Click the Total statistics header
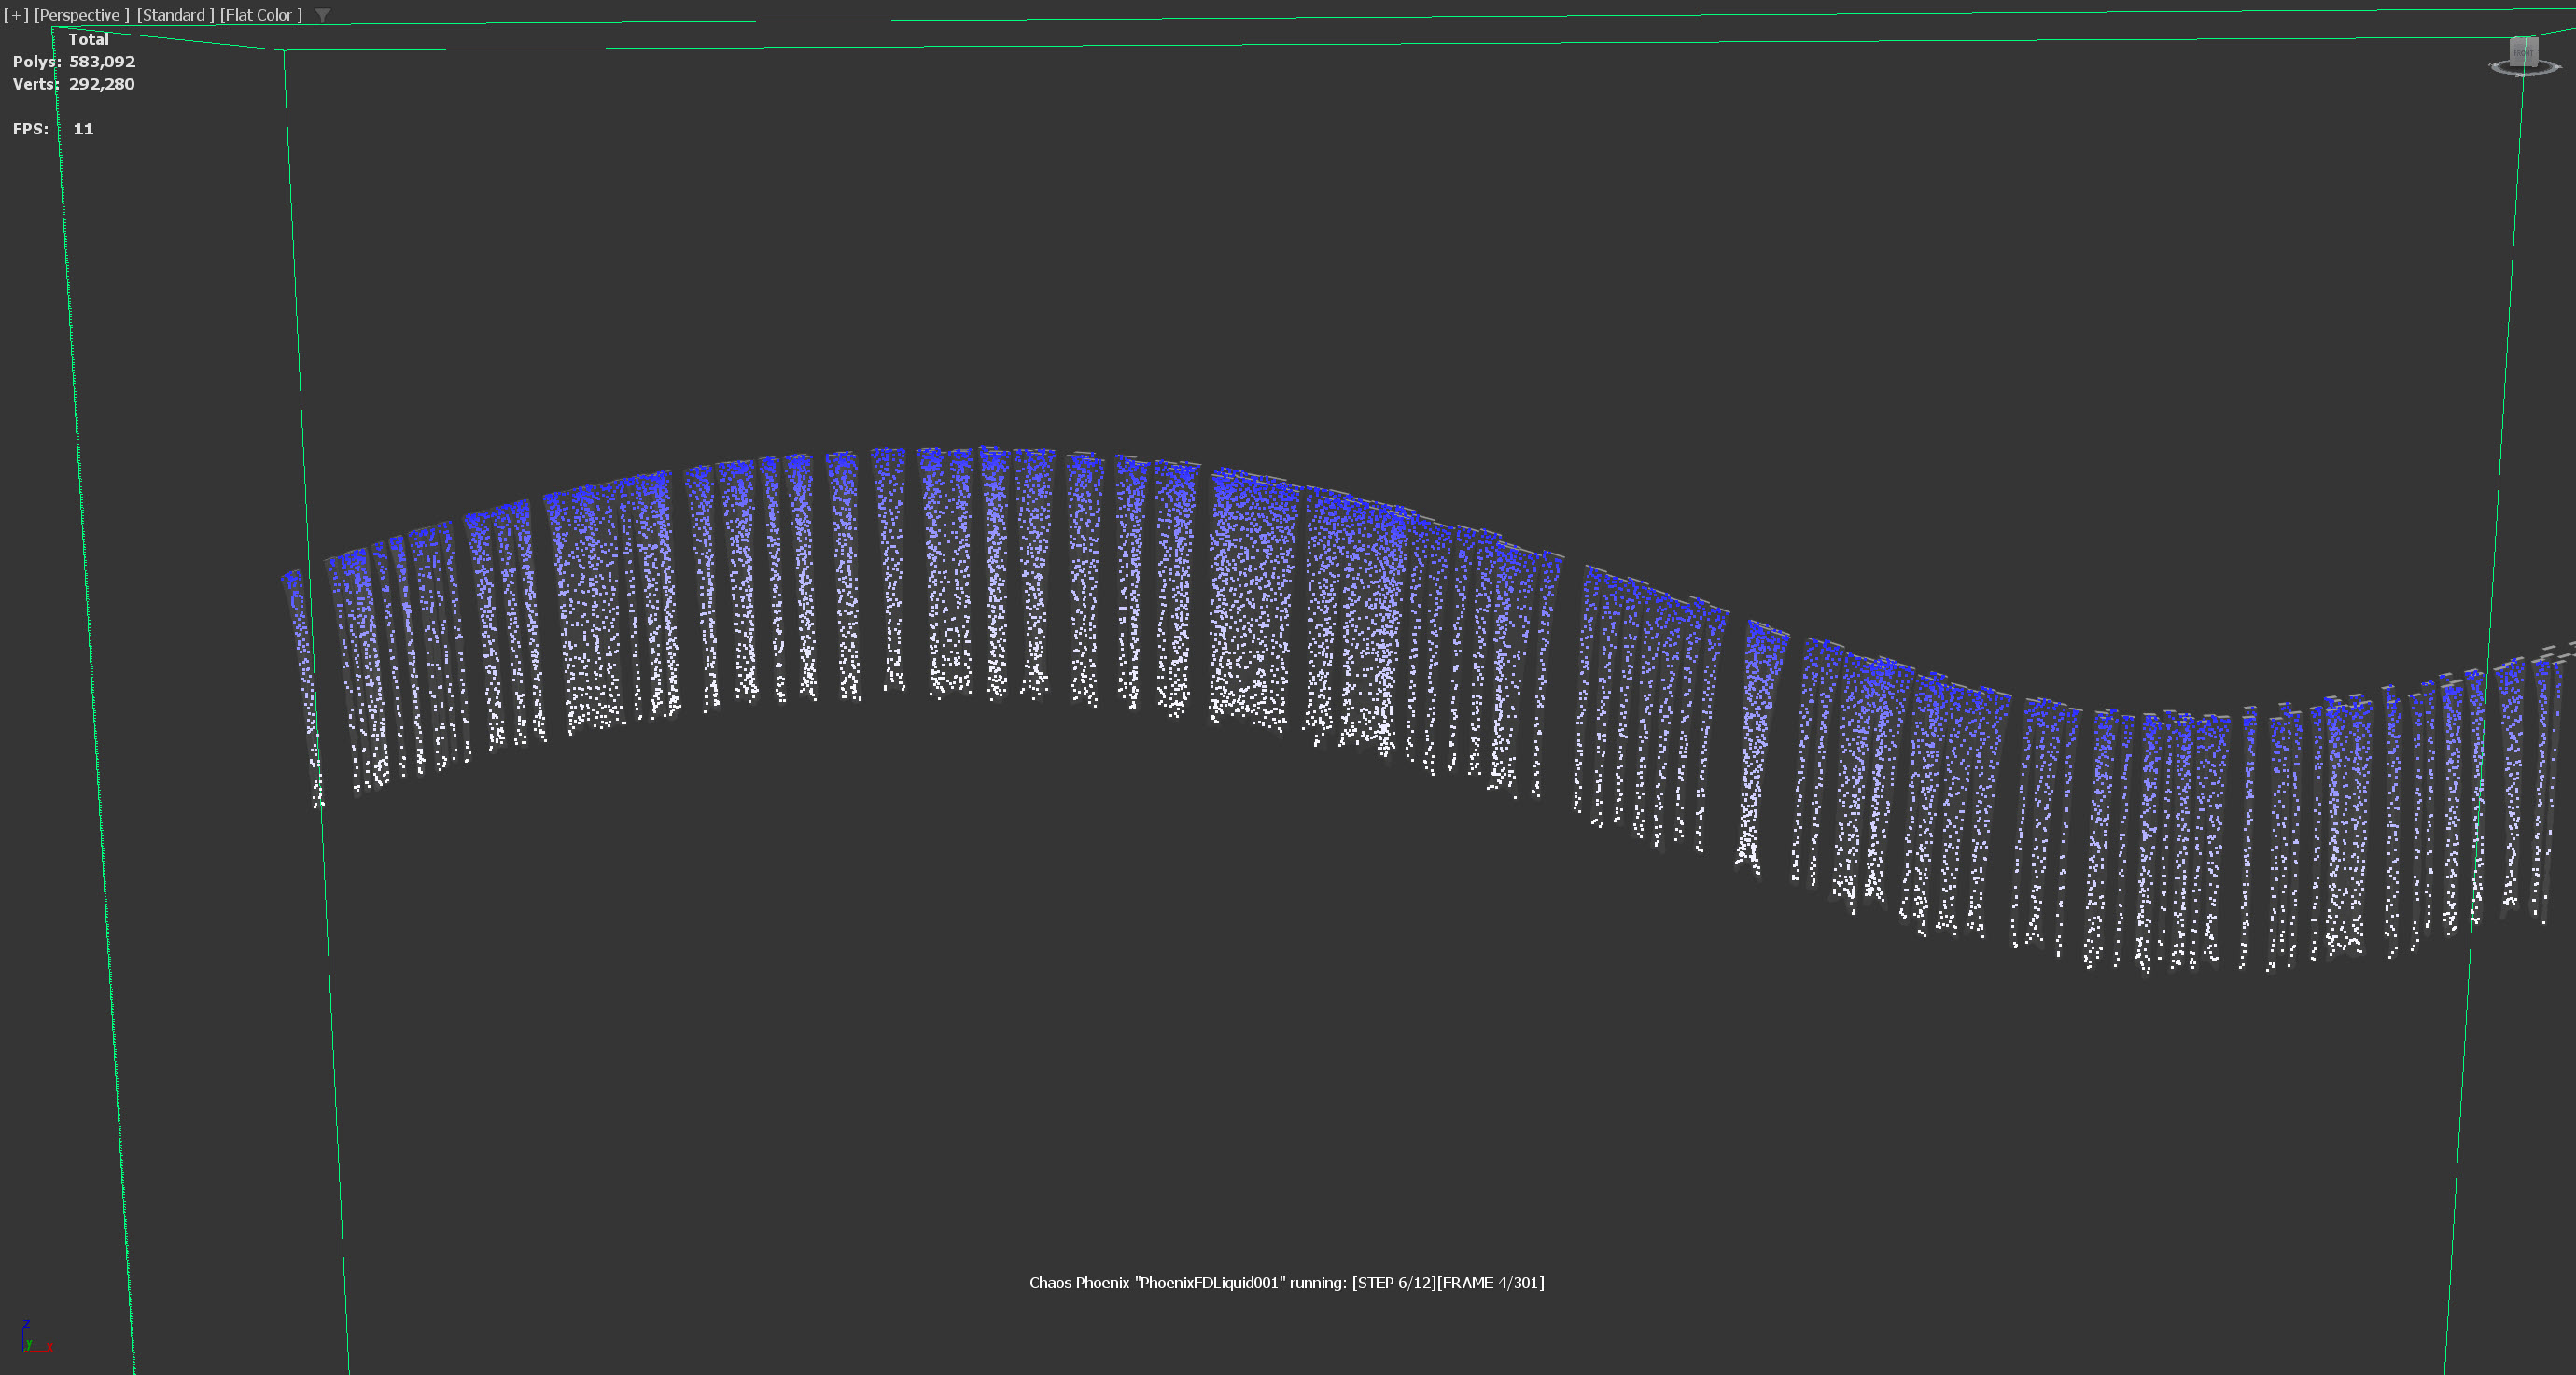The height and width of the screenshot is (1375, 2576). click(88, 39)
